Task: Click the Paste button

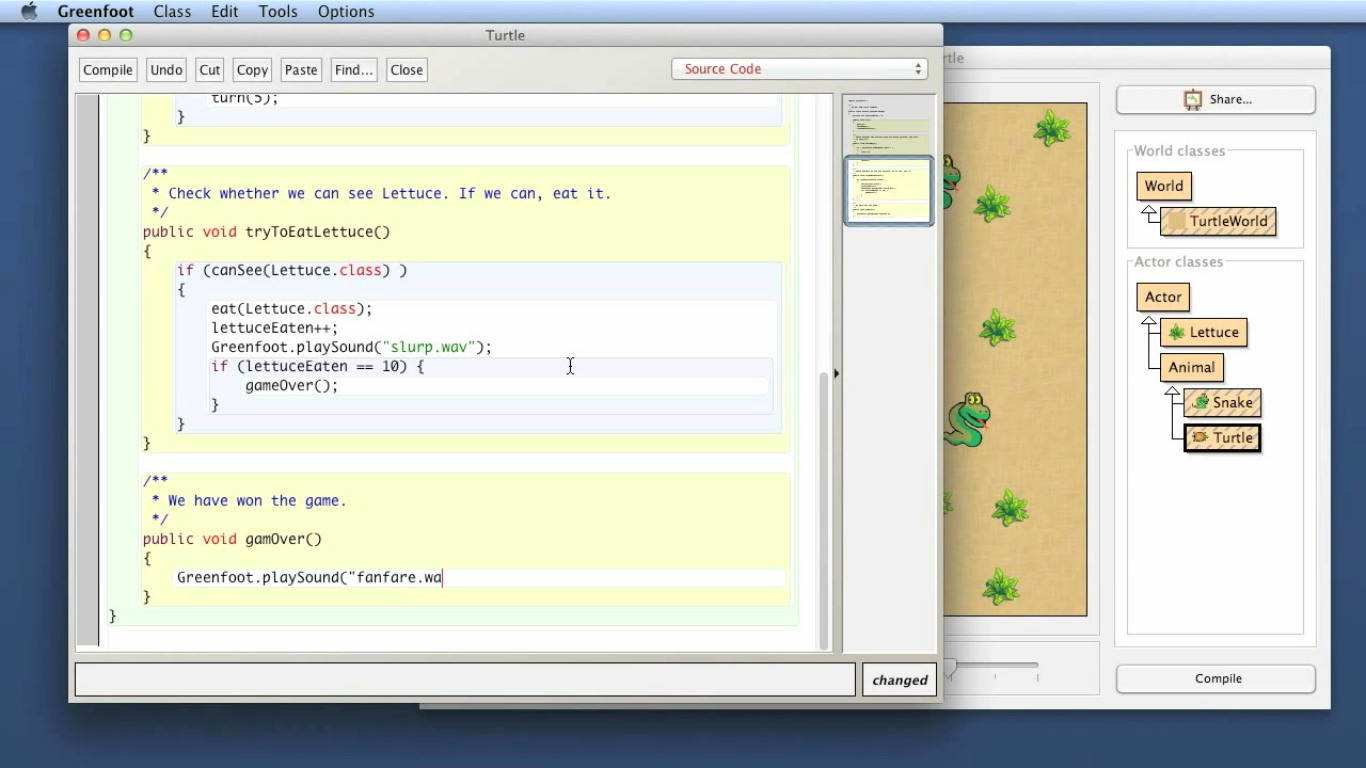Action: click(301, 70)
